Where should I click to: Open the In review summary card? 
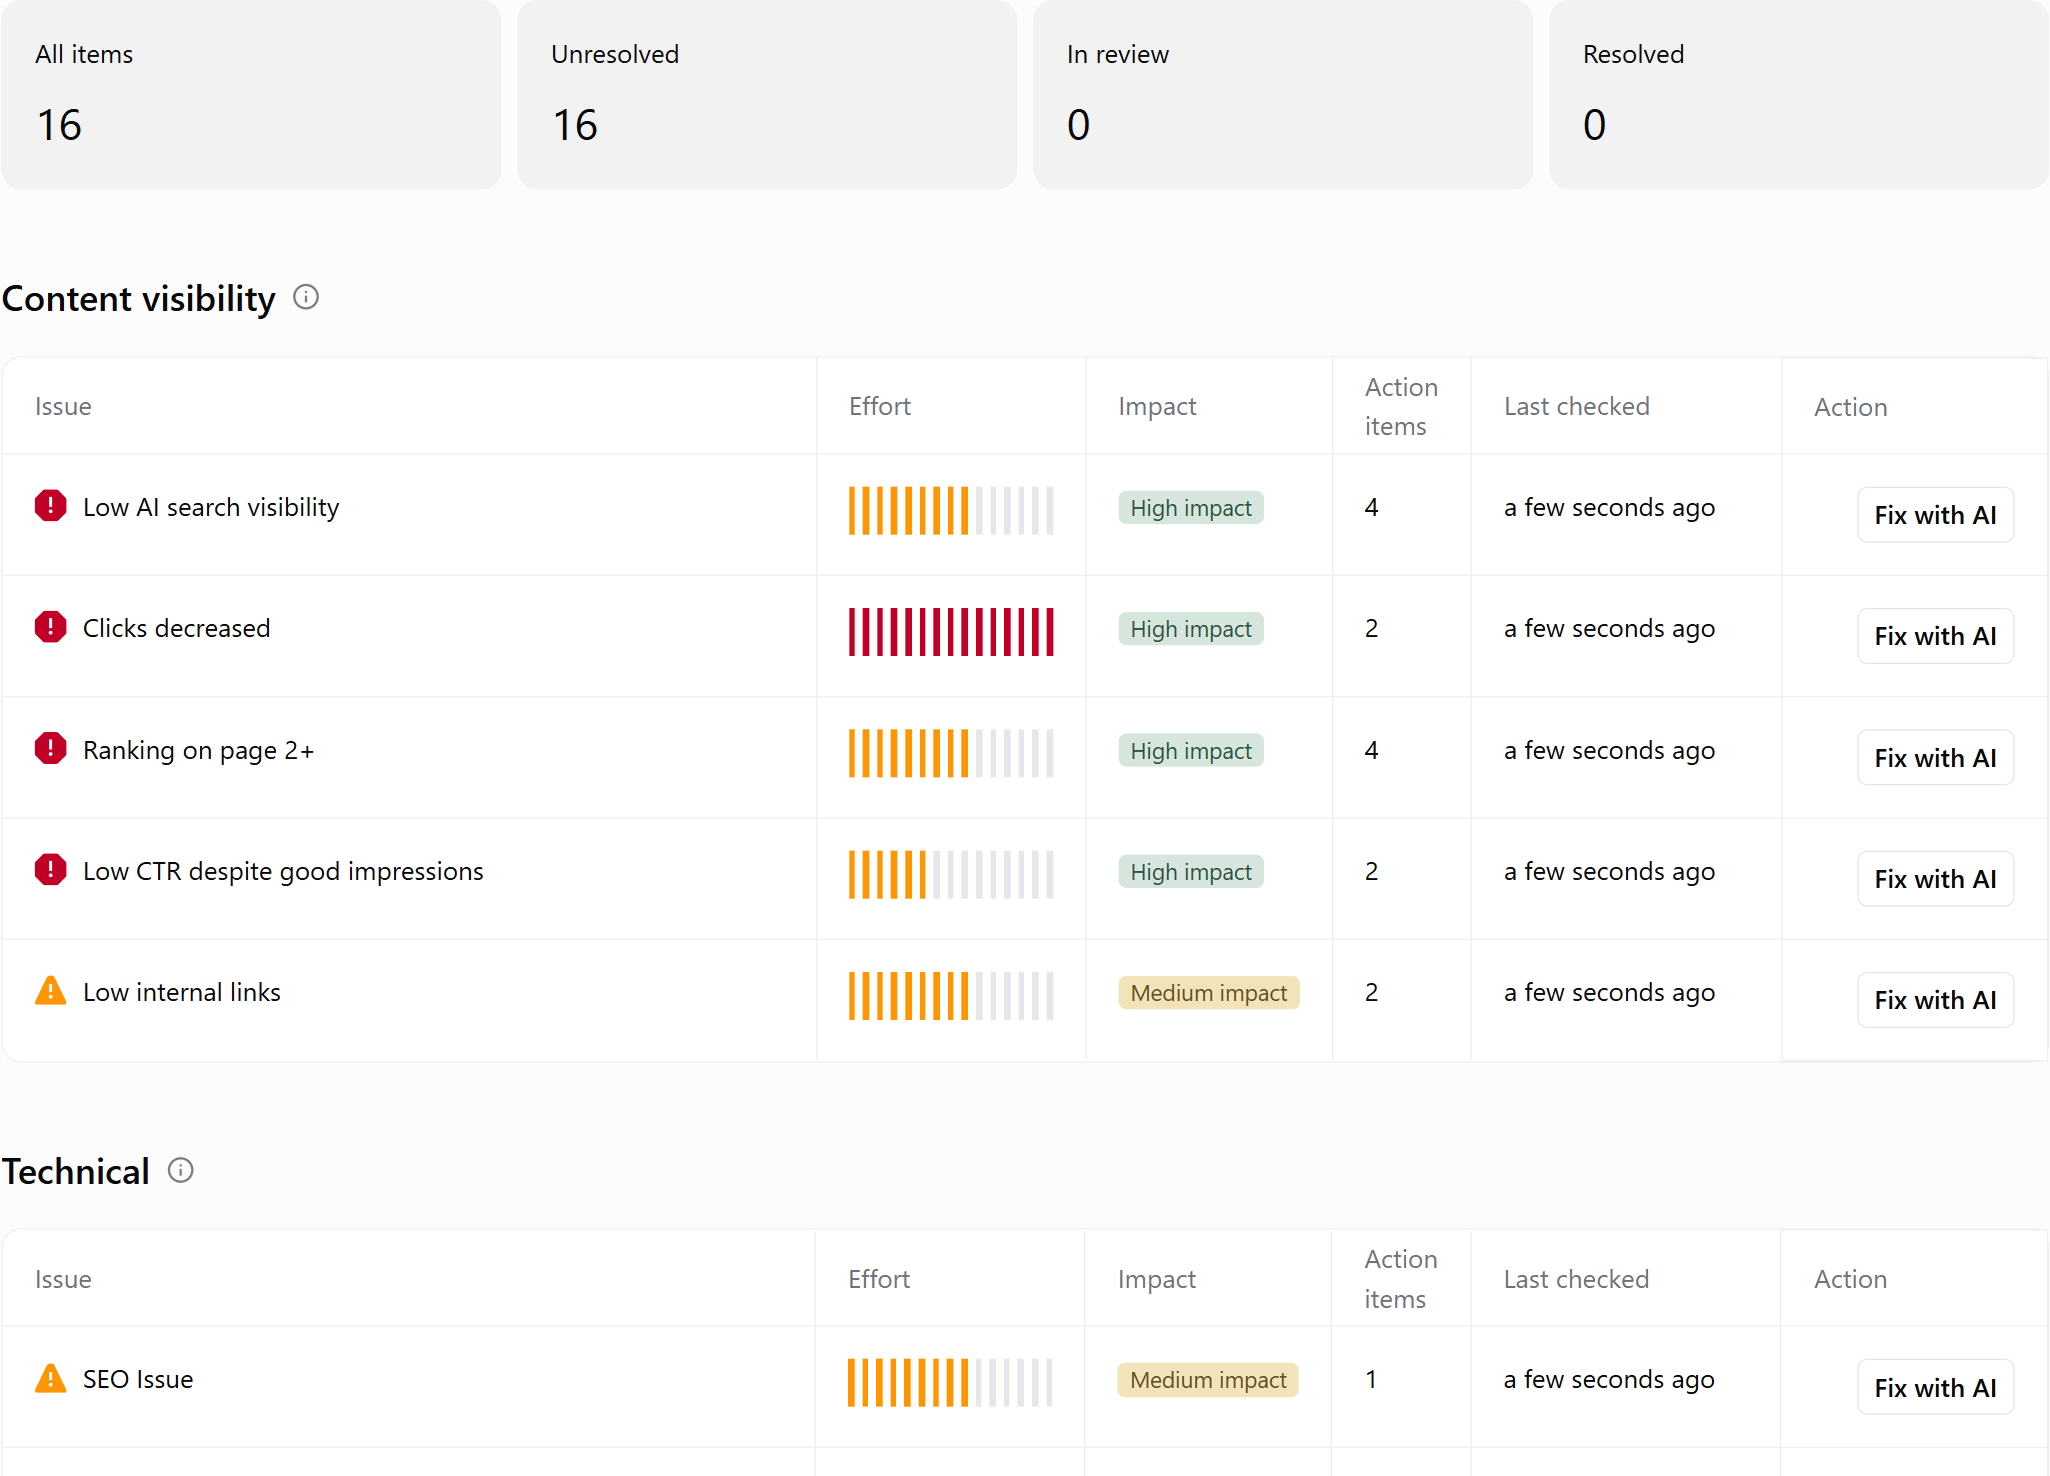pyautogui.click(x=1283, y=94)
